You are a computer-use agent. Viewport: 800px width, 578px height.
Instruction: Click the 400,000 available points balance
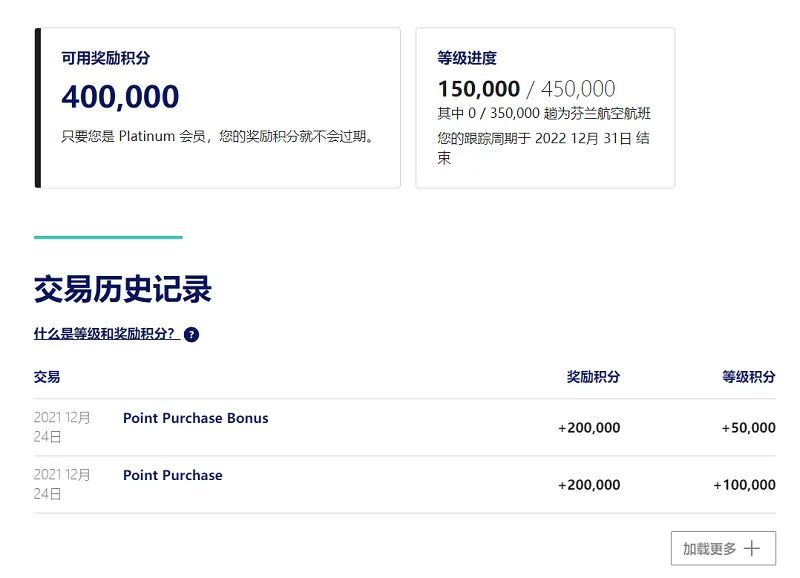pyautogui.click(x=120, y=97)
